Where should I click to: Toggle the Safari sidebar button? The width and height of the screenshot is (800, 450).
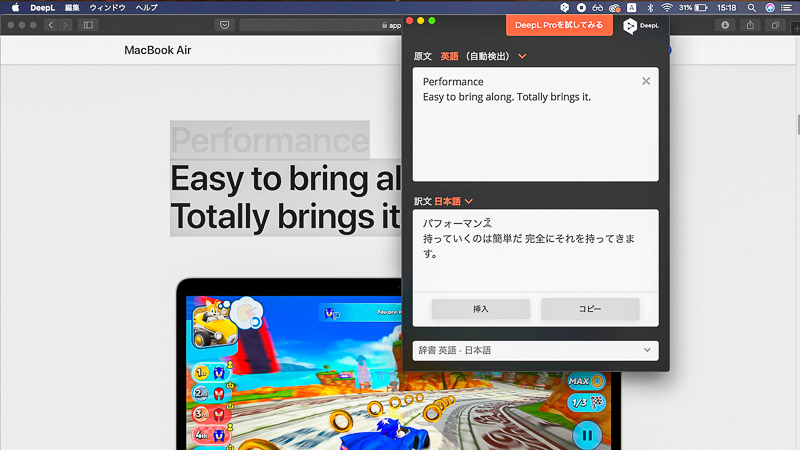click(88, 24)
